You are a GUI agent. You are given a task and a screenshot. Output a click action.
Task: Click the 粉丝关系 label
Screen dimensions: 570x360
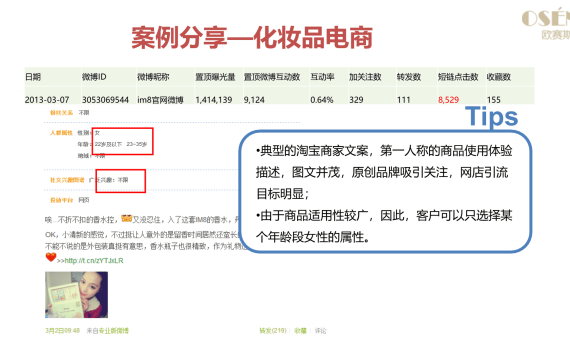(x=61, y=113)
